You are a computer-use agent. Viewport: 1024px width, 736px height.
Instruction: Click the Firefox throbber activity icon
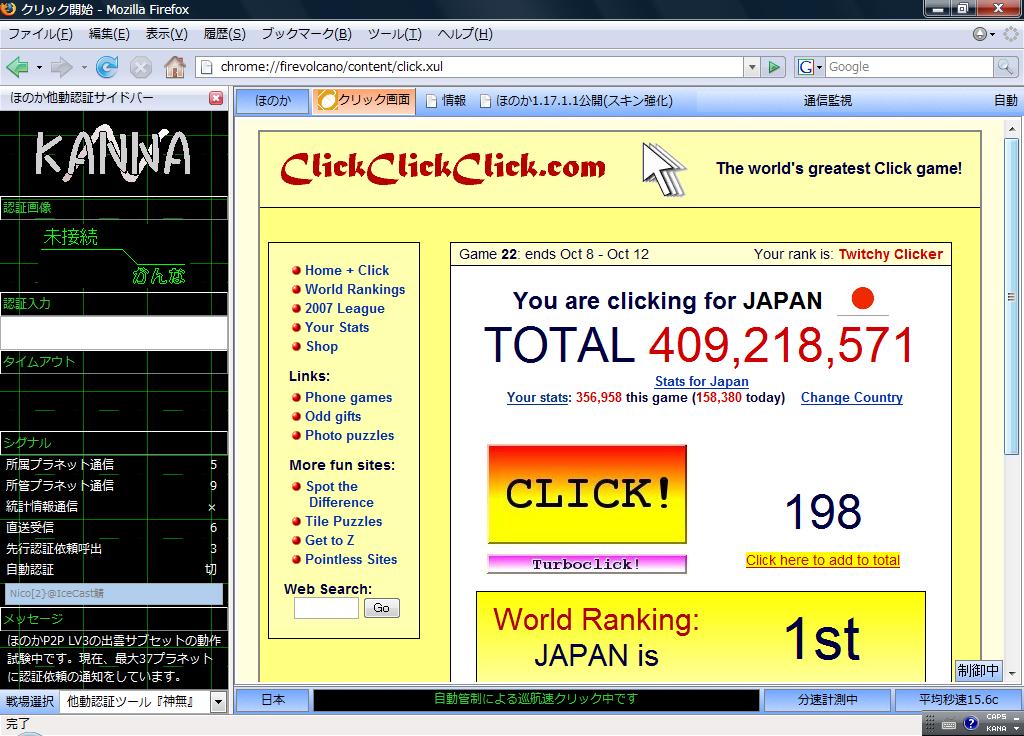(x=1011, y=34)
